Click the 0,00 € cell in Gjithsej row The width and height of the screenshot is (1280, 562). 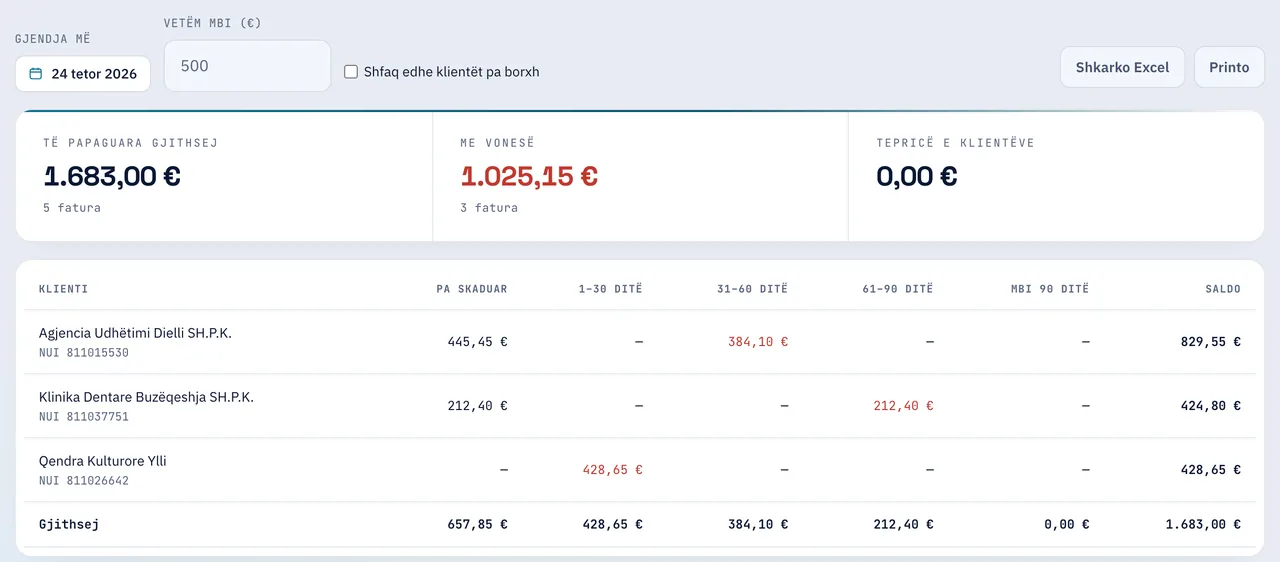(1066, 524)
